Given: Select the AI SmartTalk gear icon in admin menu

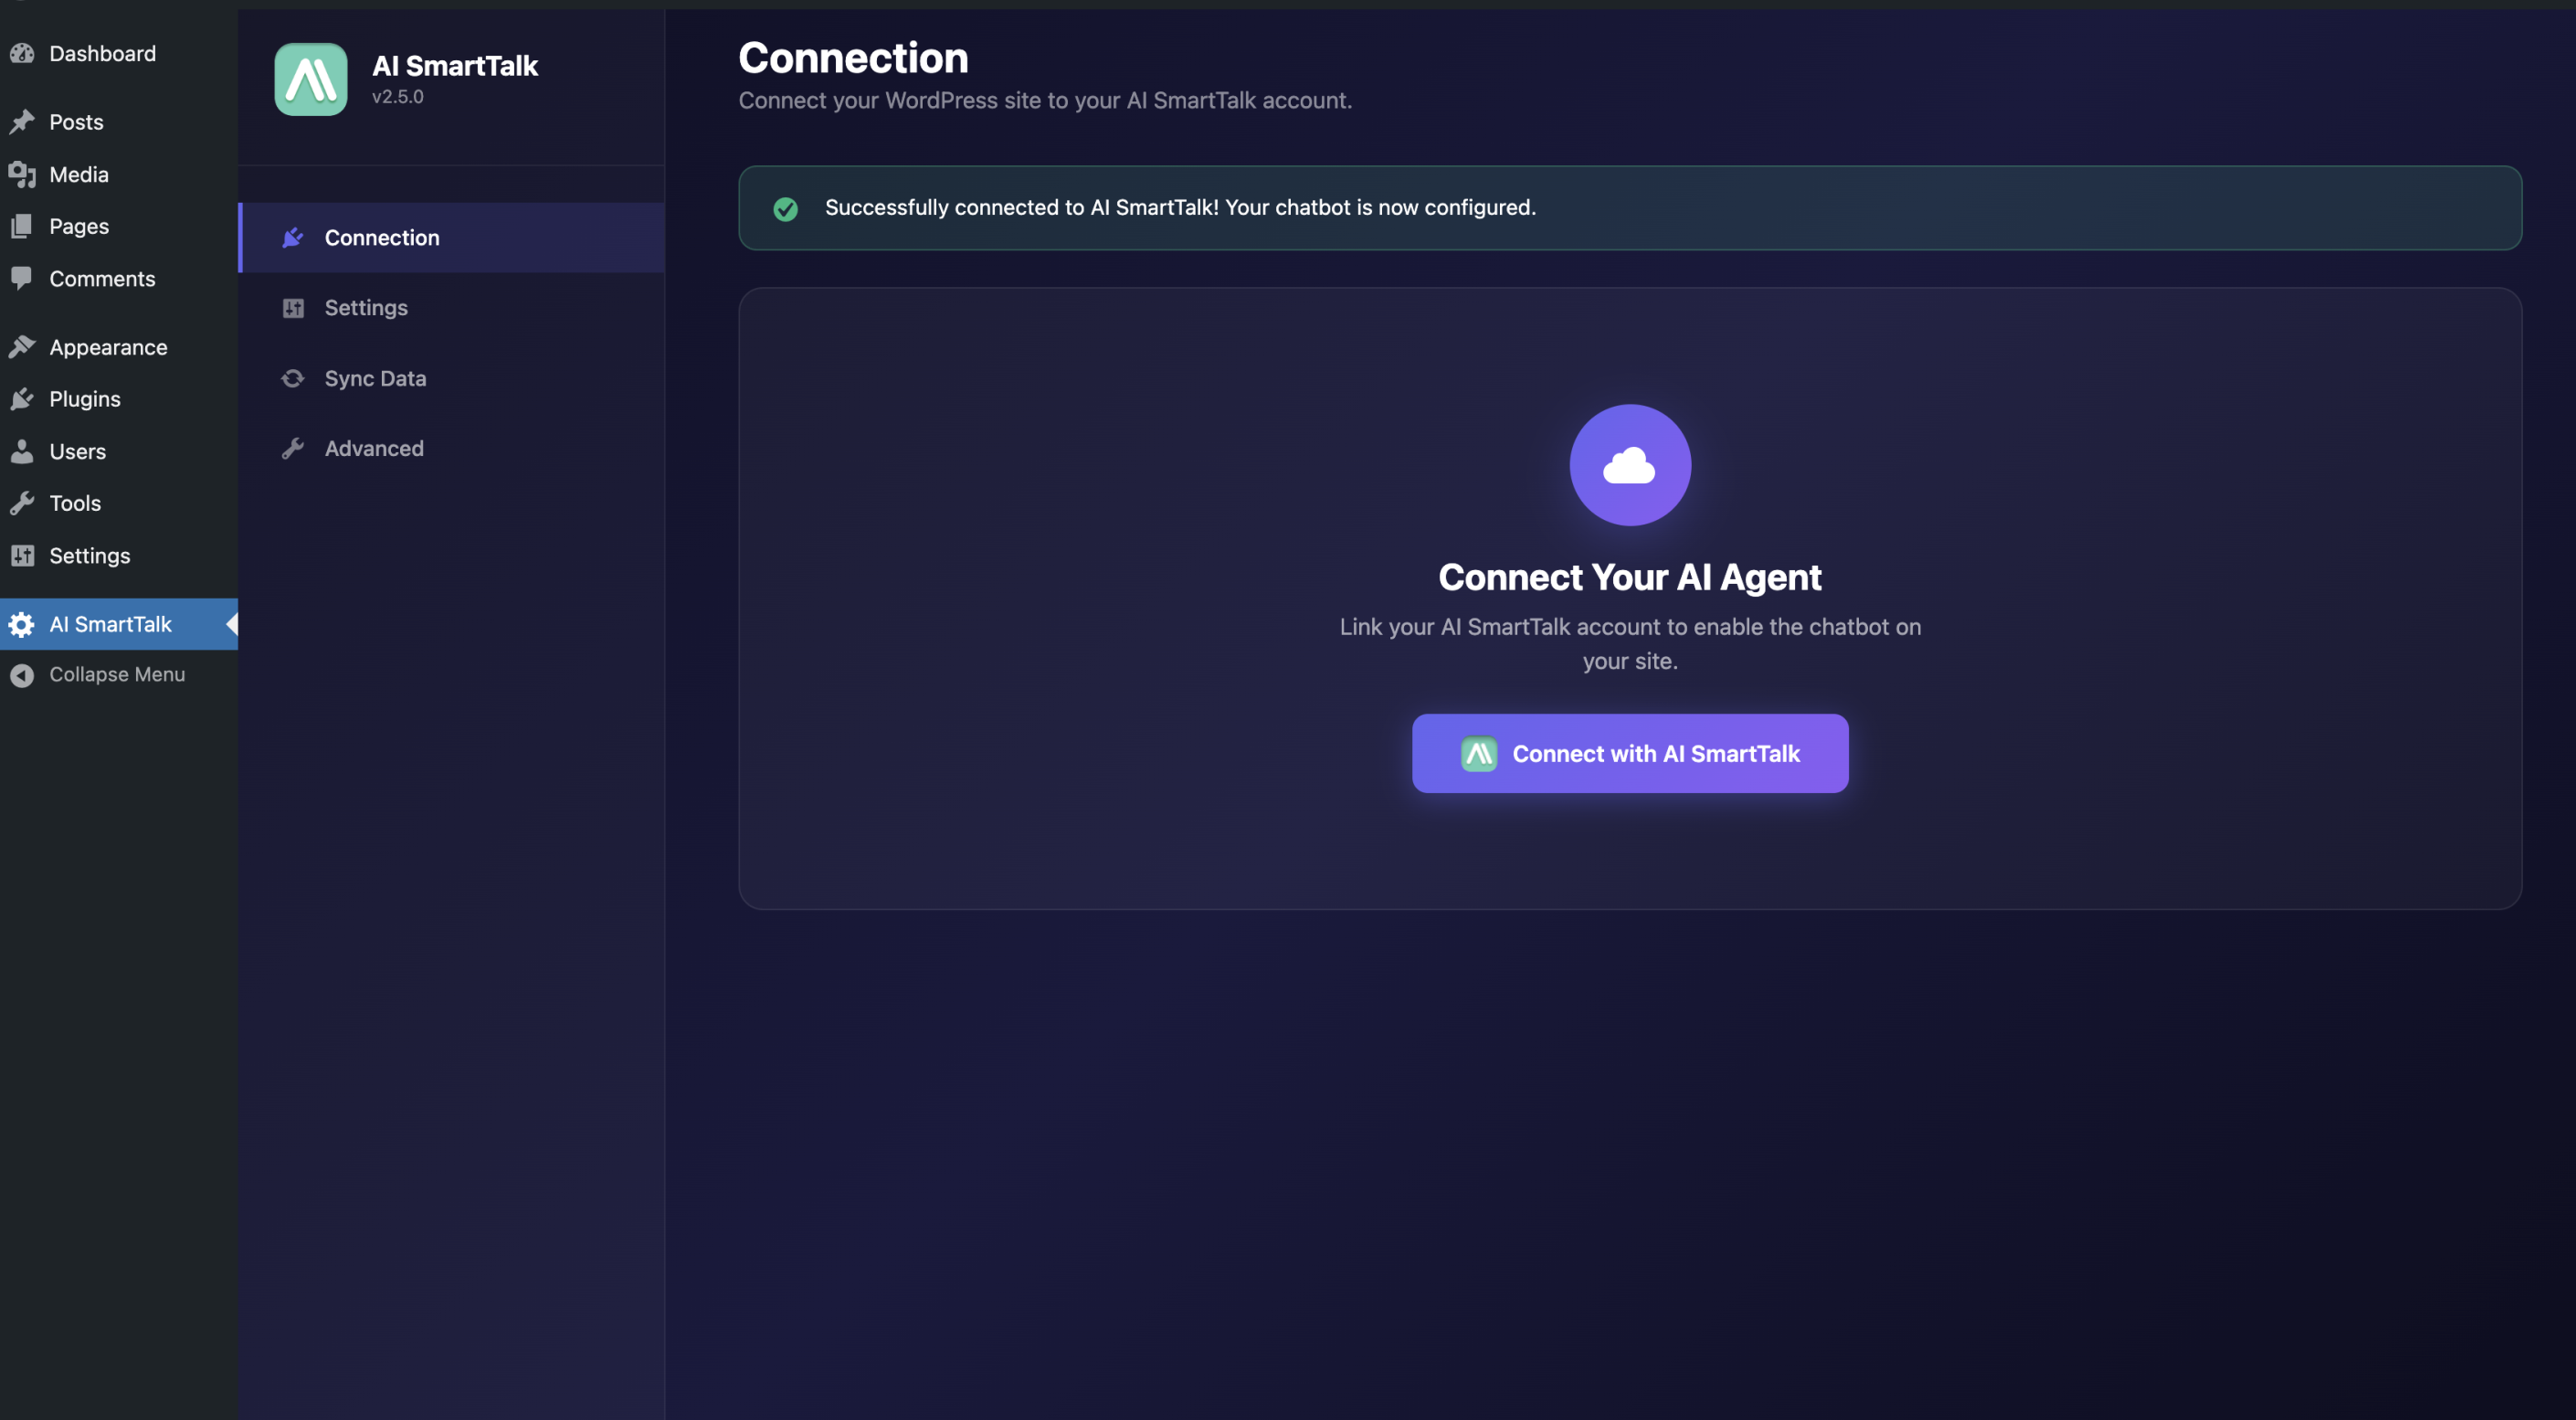Looking at the screenshot, I should click(x=22, y=624).
